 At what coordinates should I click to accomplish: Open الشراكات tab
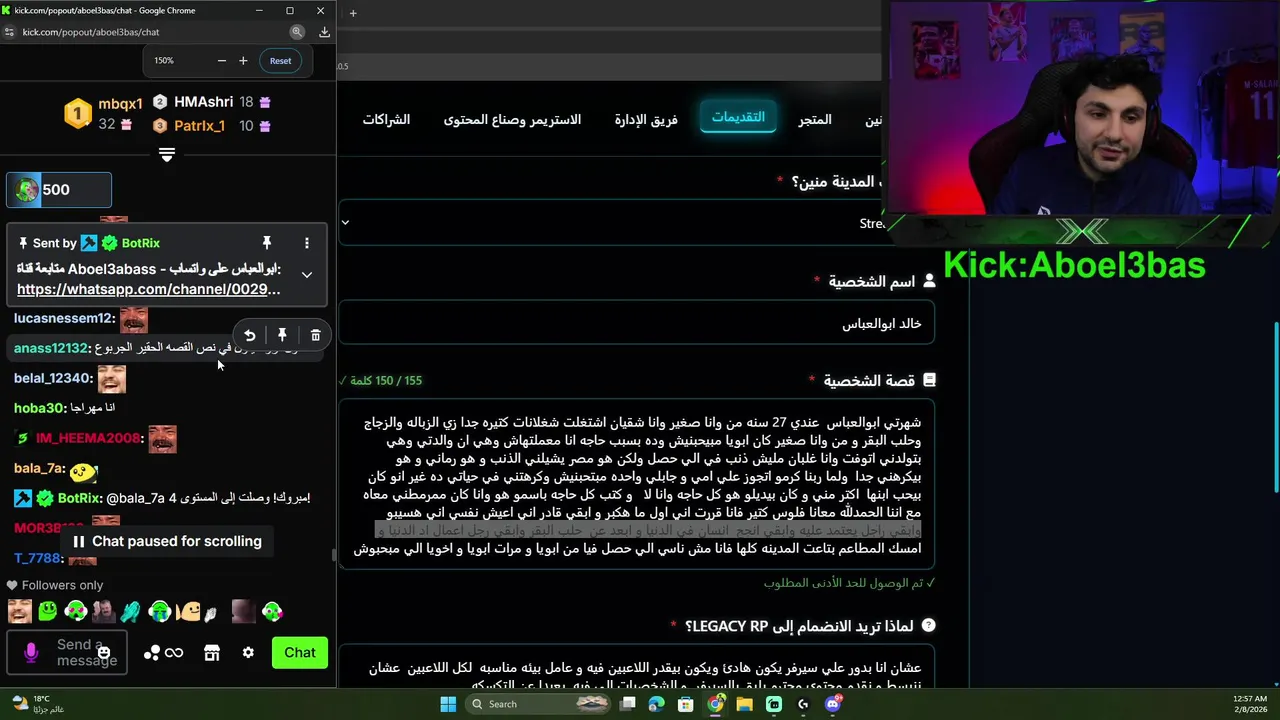click(386, 120)
